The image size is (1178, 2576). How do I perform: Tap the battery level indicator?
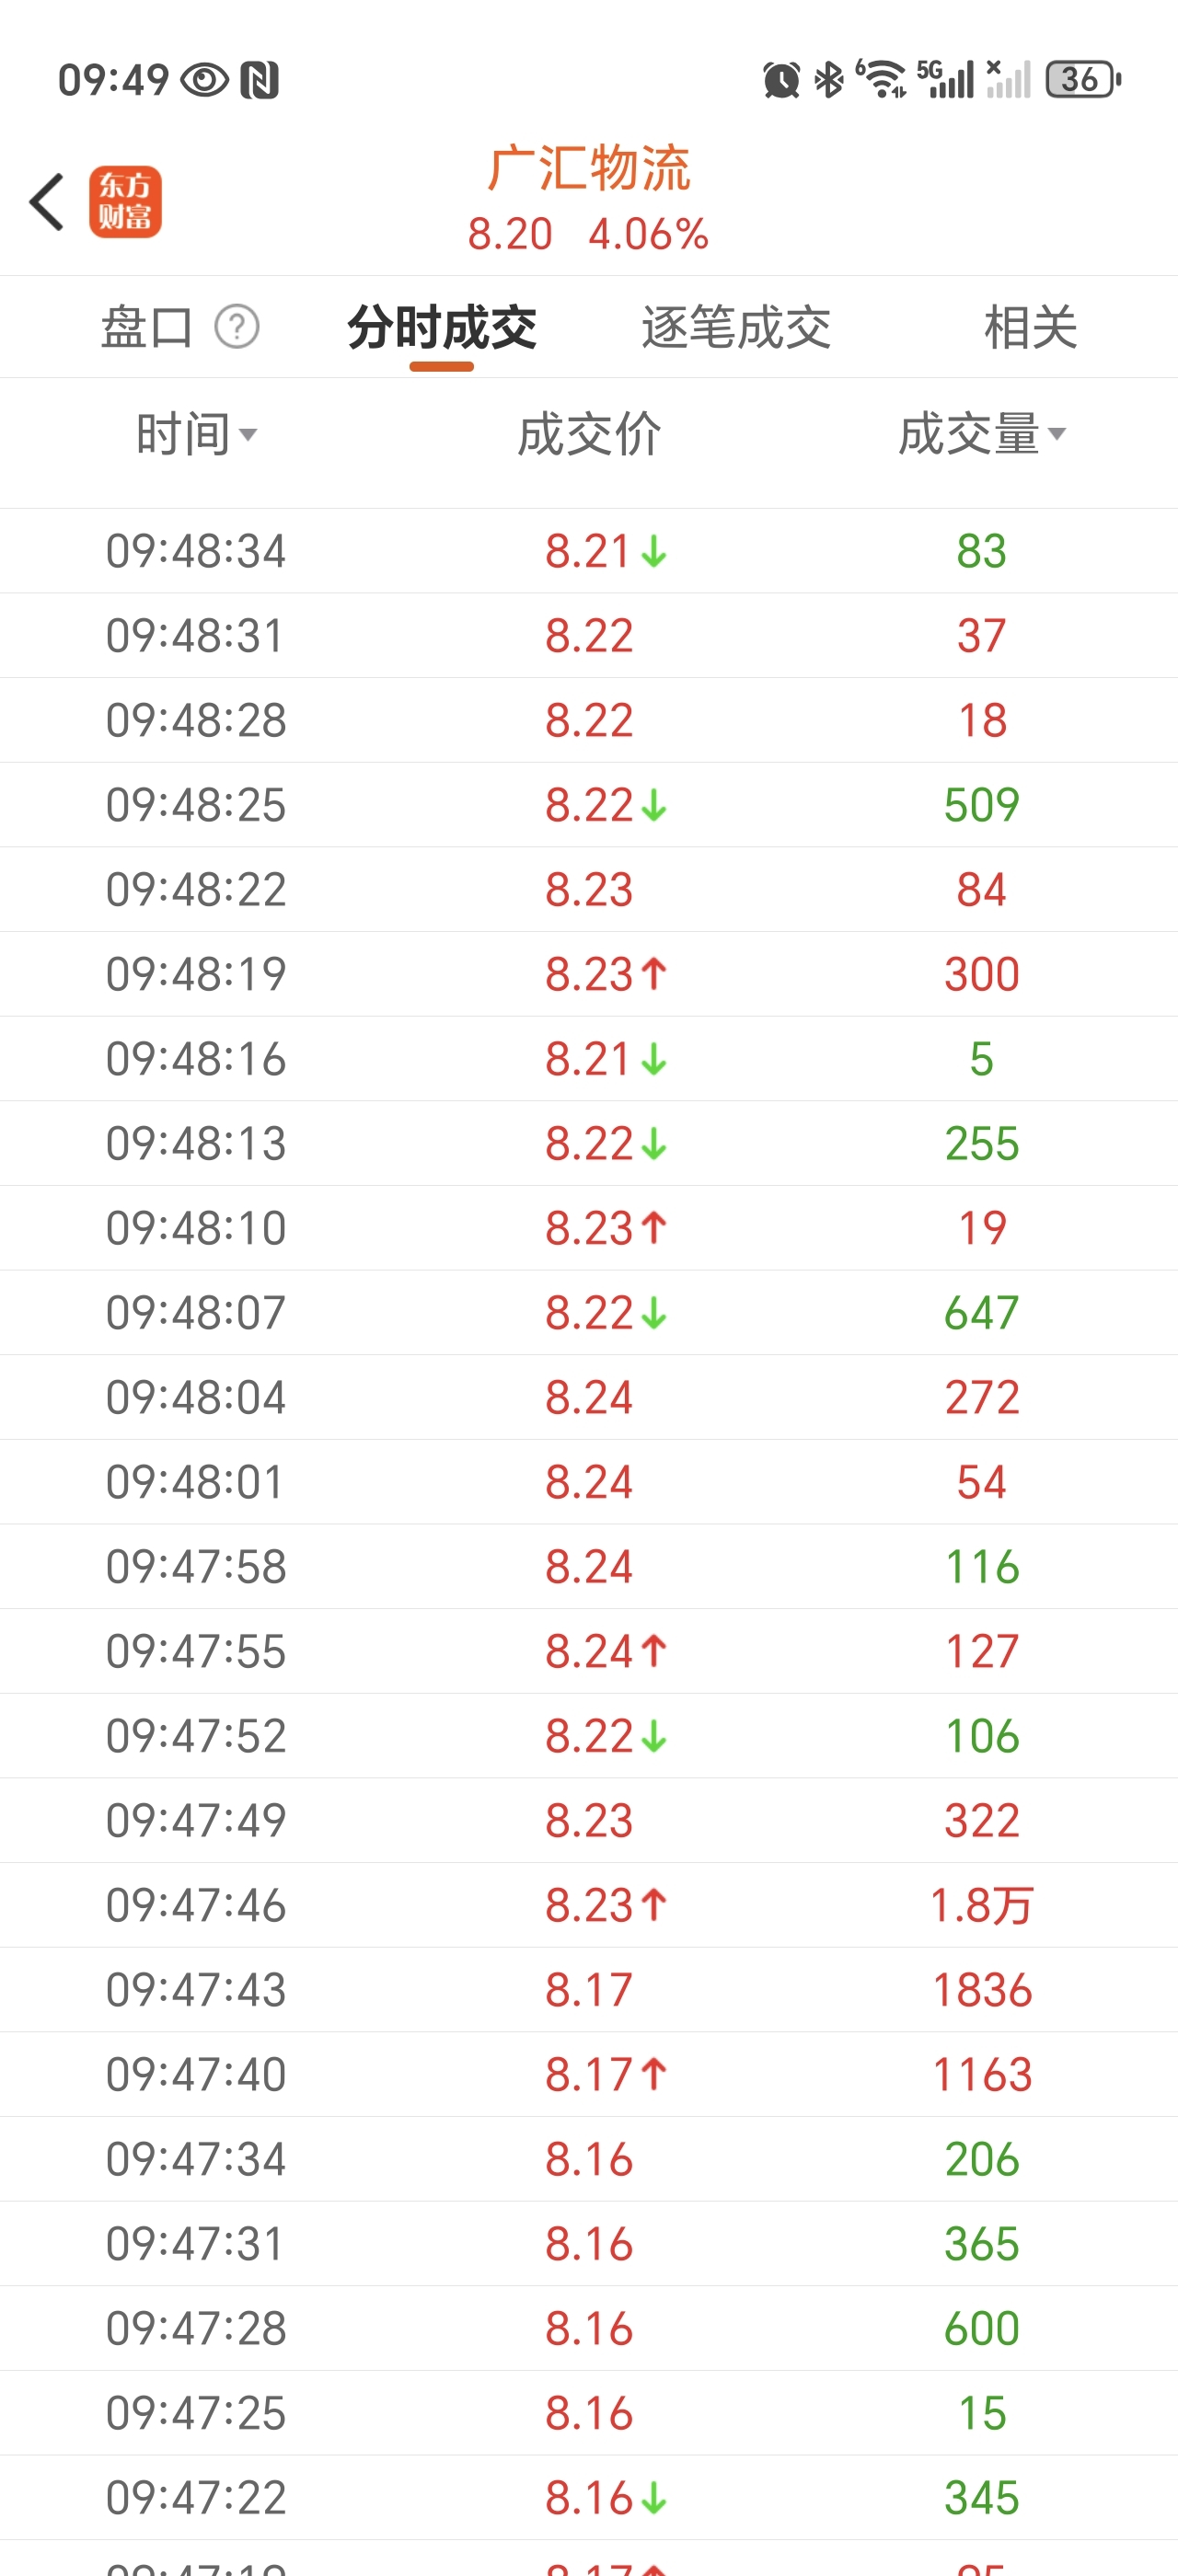pos(1082,80)
